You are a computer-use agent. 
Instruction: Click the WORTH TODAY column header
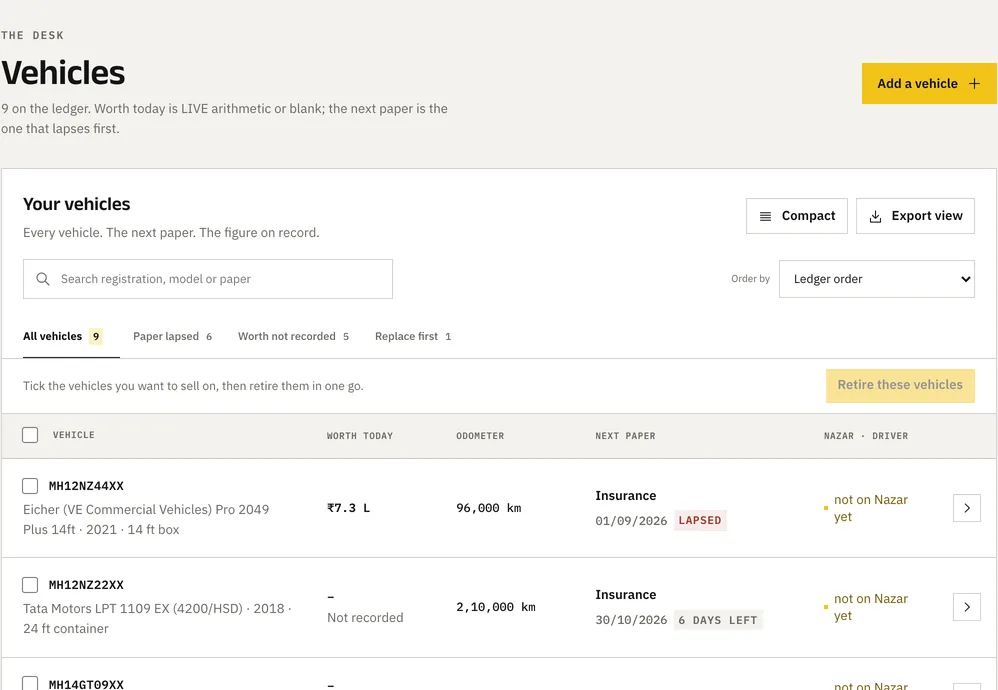tap(360, 436)
